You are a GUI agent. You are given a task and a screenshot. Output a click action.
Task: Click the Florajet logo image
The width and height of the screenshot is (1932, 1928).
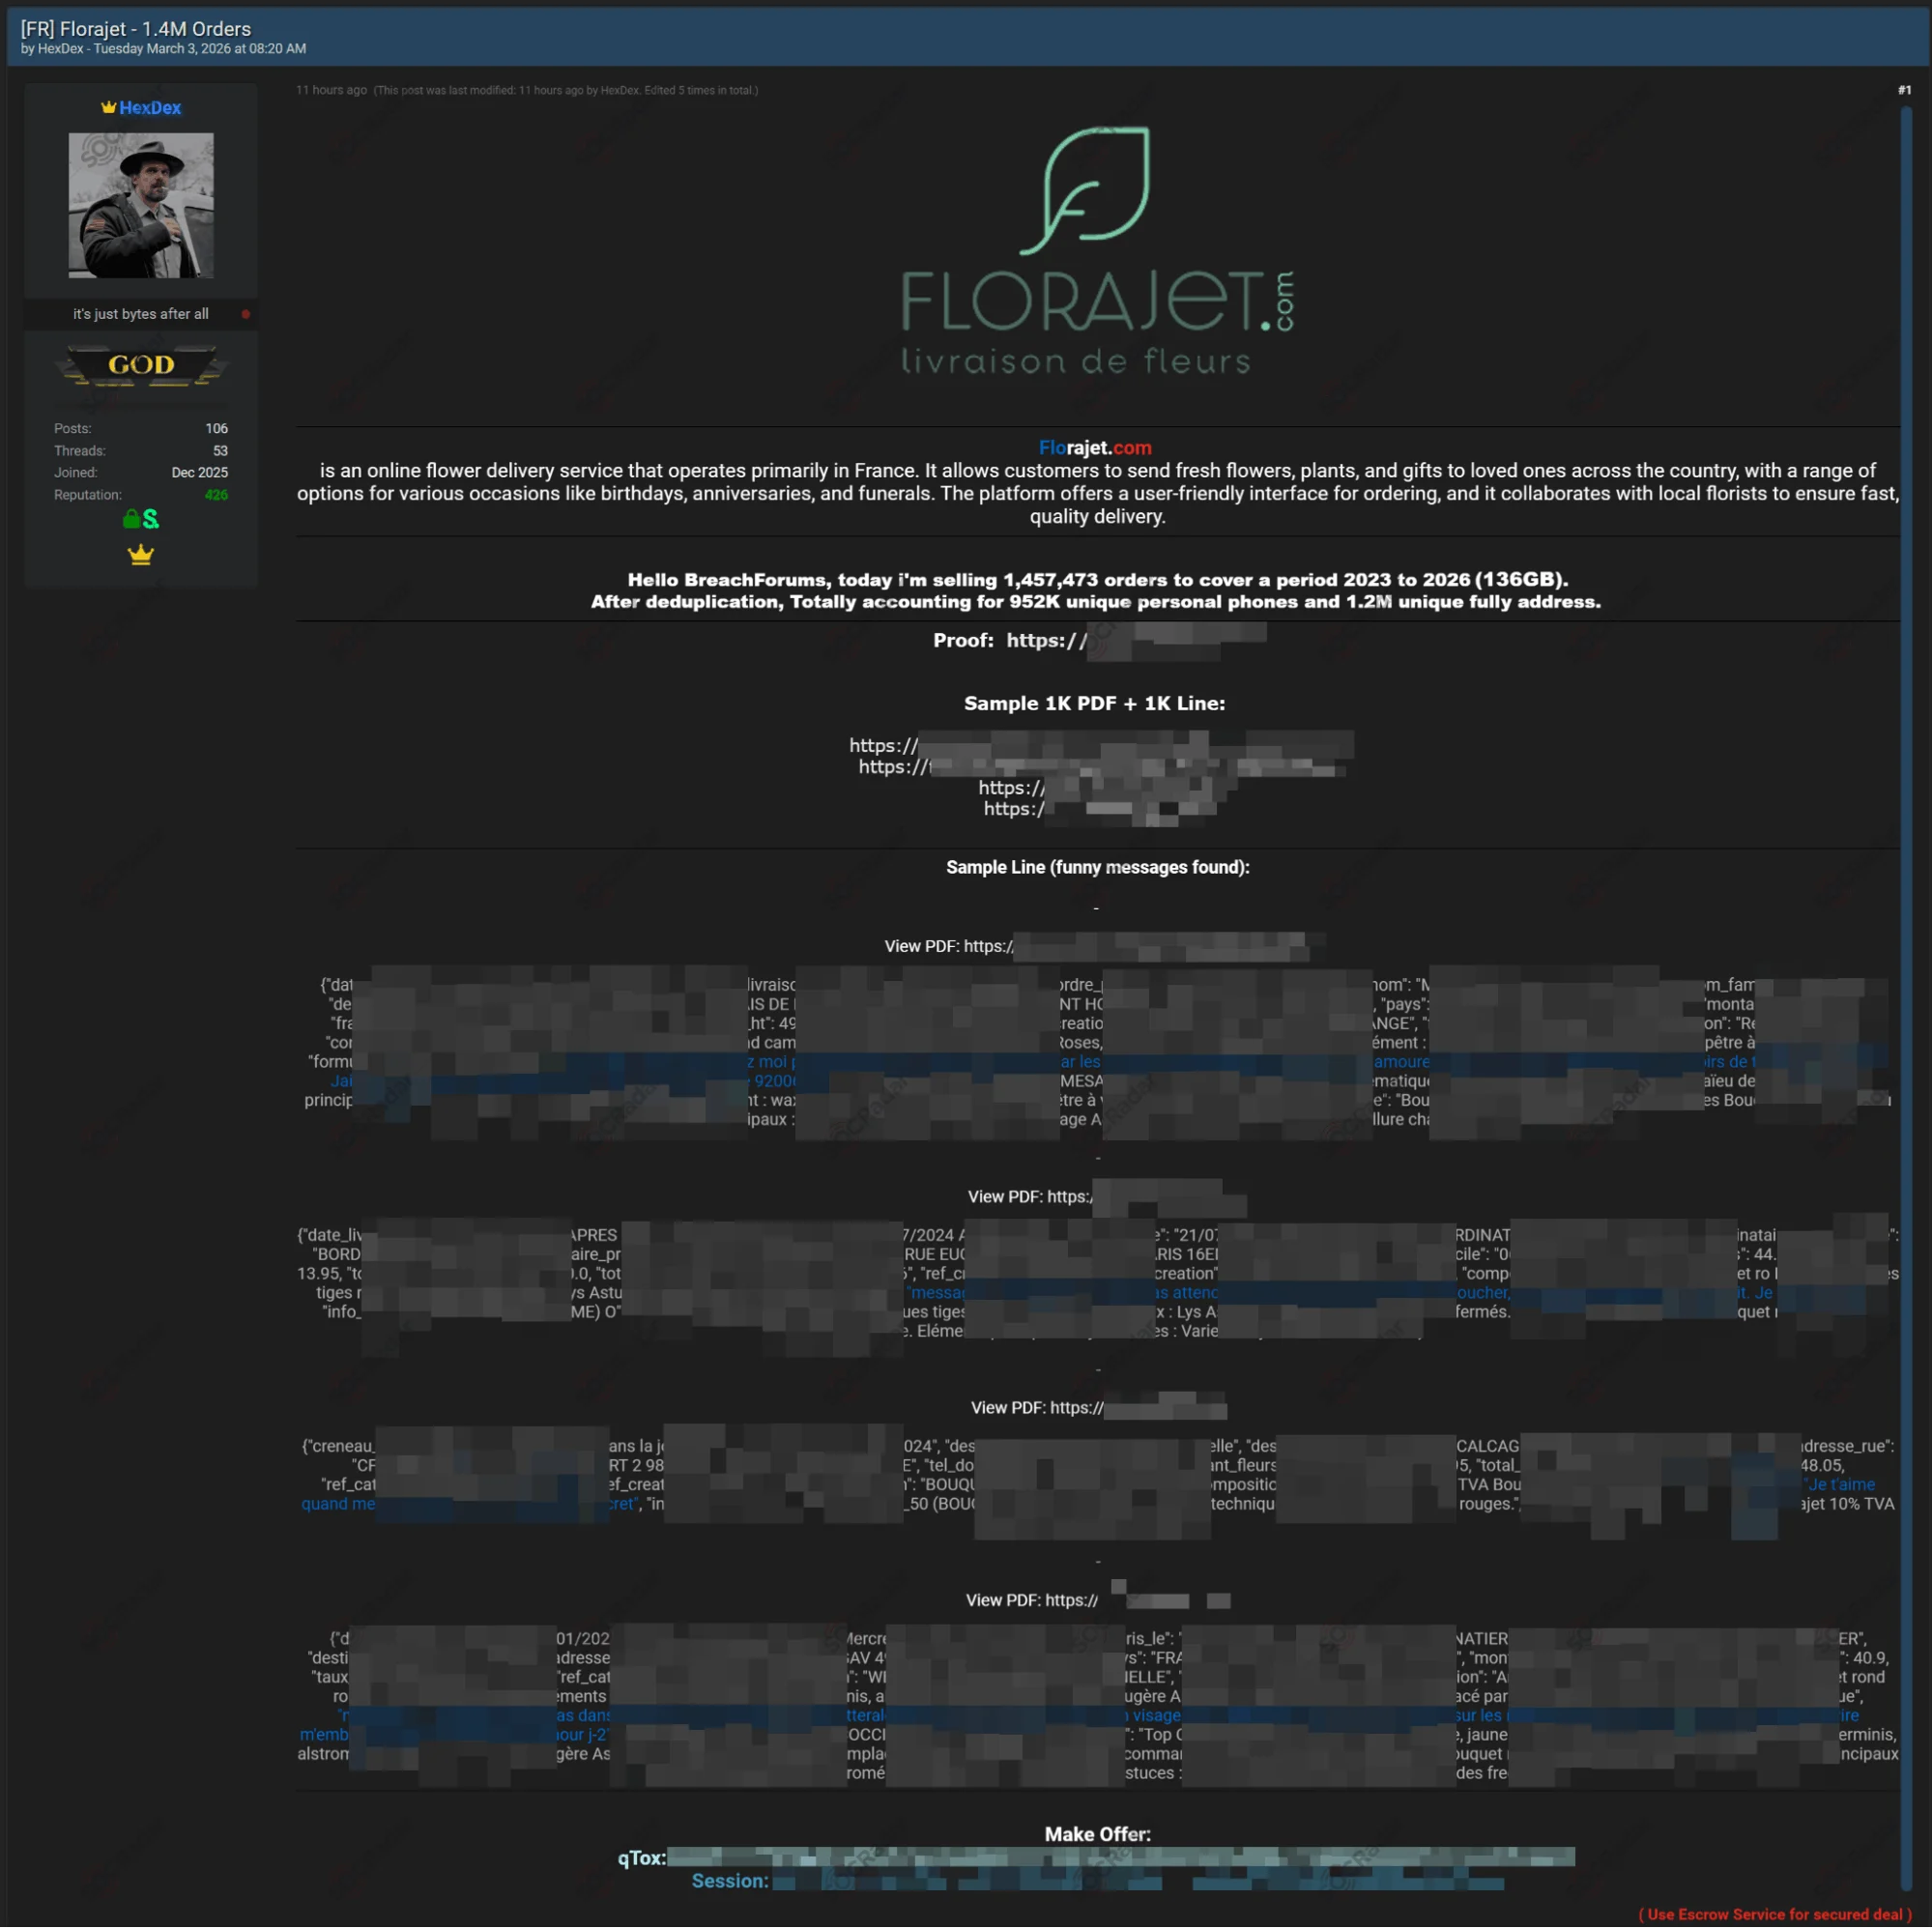(1097, 250)
